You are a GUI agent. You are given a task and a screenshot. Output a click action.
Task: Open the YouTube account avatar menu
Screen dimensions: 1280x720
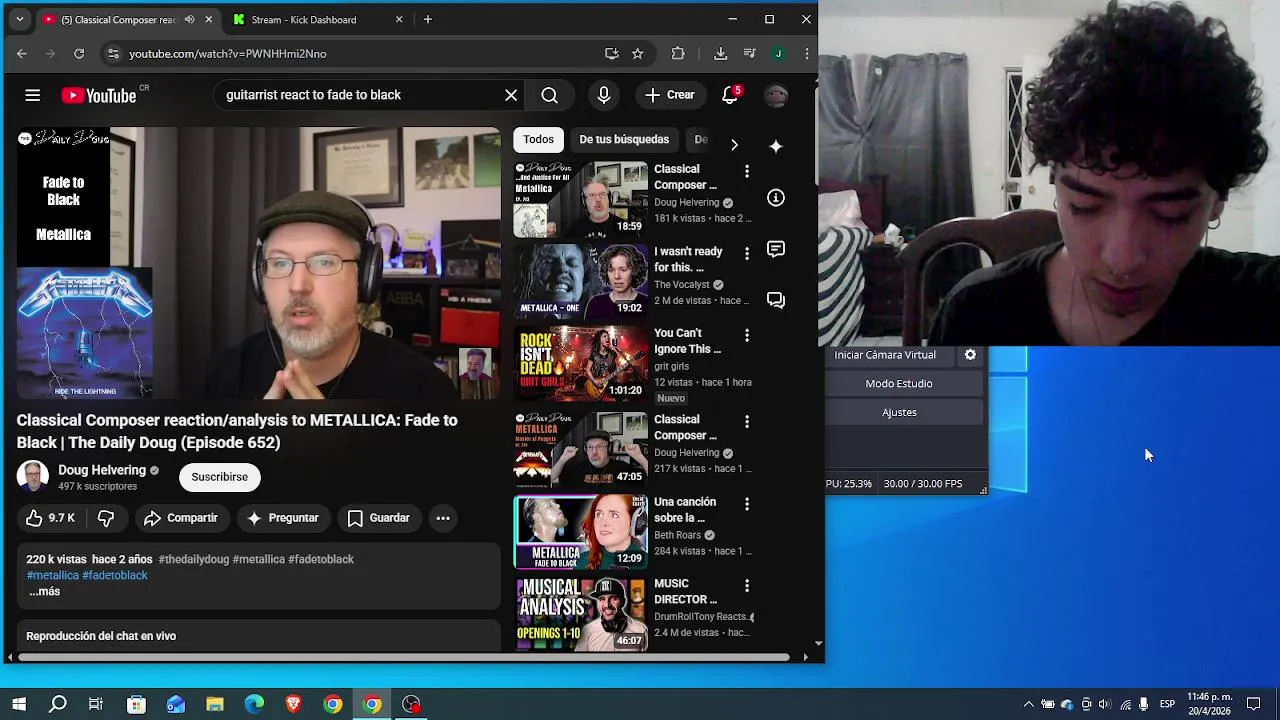[x=776, y=95]
